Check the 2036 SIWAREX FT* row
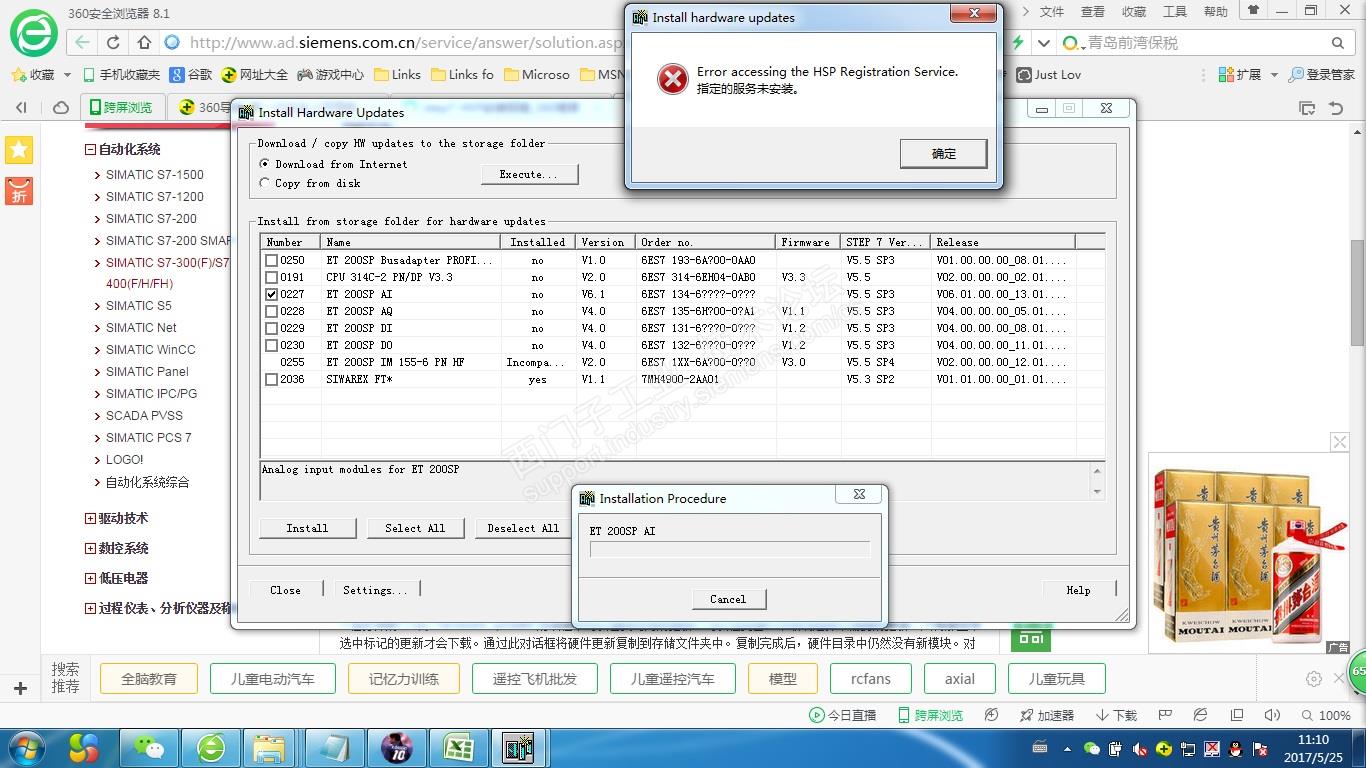The height and width of the screenshot is (768, 1366). click(x=271, y=379)
